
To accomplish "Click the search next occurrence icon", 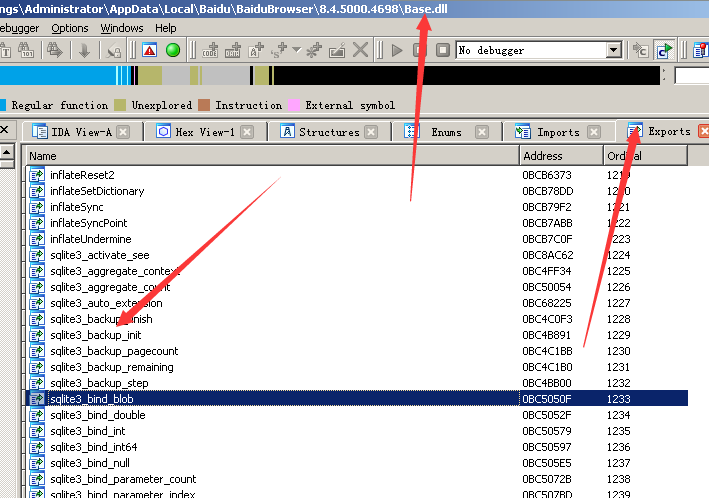I will click(x=54, y=50).
